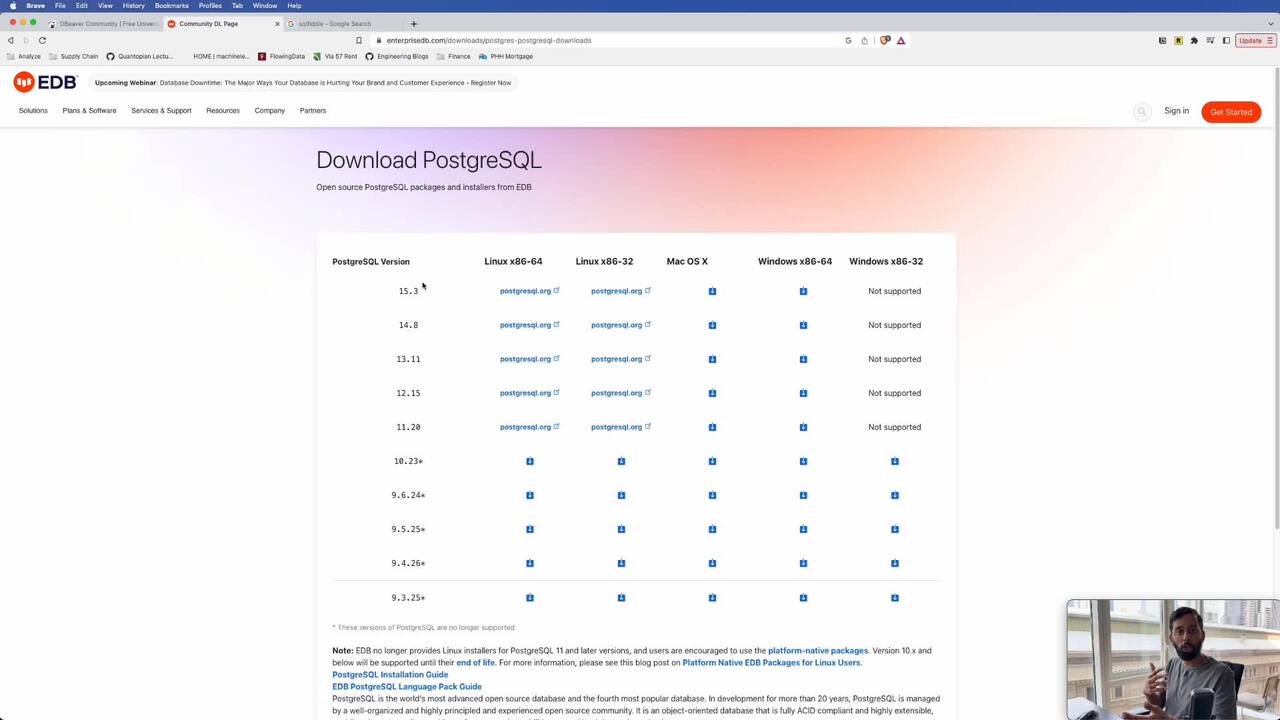This screenshot has height=720, width=1280.
Task: Open the Engineering Blogs bookmark
Action: (397, 56)
